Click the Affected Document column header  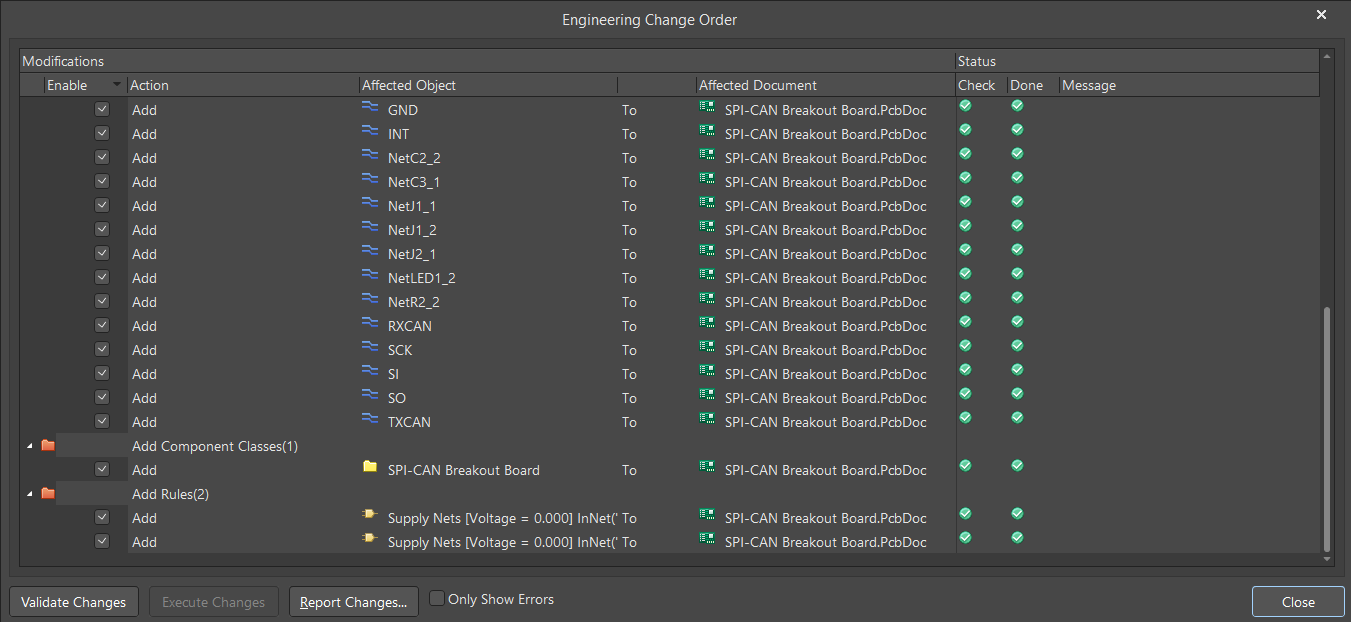point(825,85)
